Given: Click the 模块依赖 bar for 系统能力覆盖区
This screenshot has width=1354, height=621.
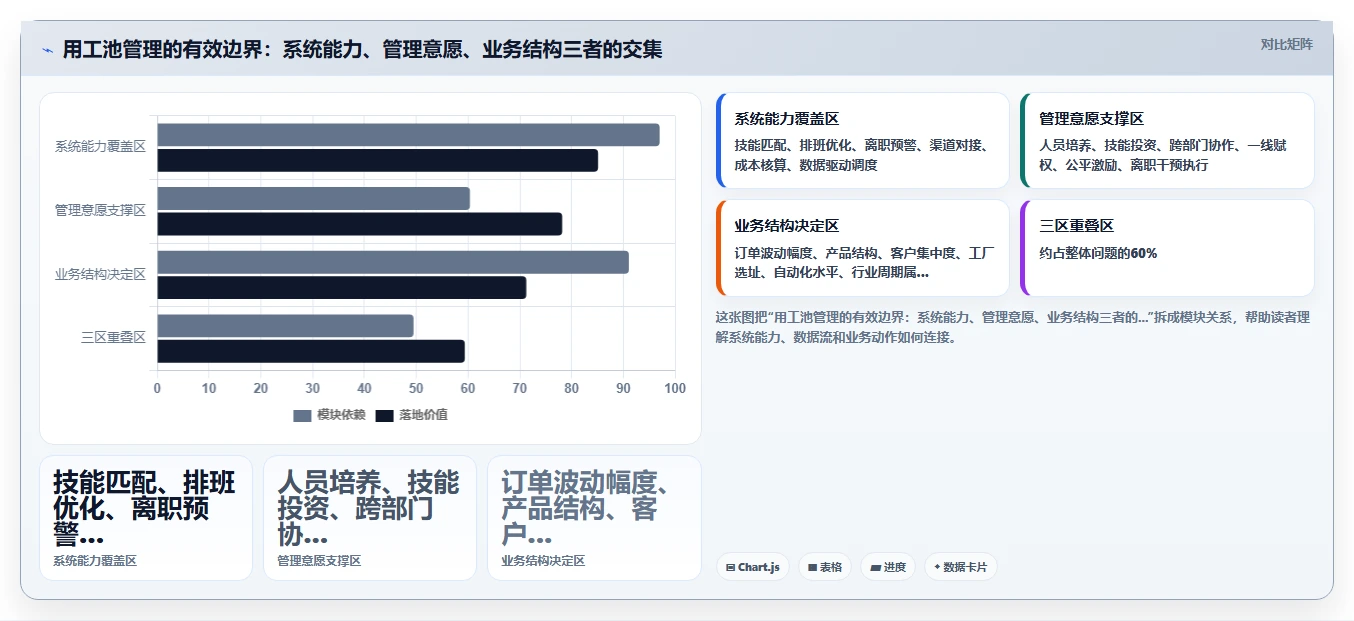Looking at the screenshot, I should pyautogui.click(x=408, y=135).
